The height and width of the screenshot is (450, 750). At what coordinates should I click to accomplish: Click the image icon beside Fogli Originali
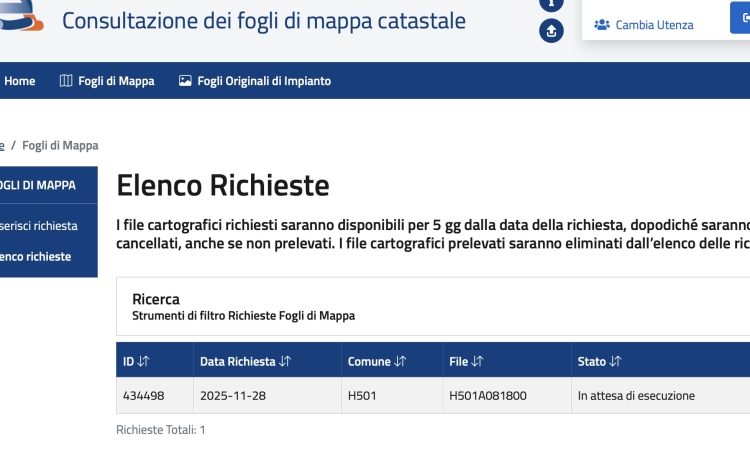point(185,81)
